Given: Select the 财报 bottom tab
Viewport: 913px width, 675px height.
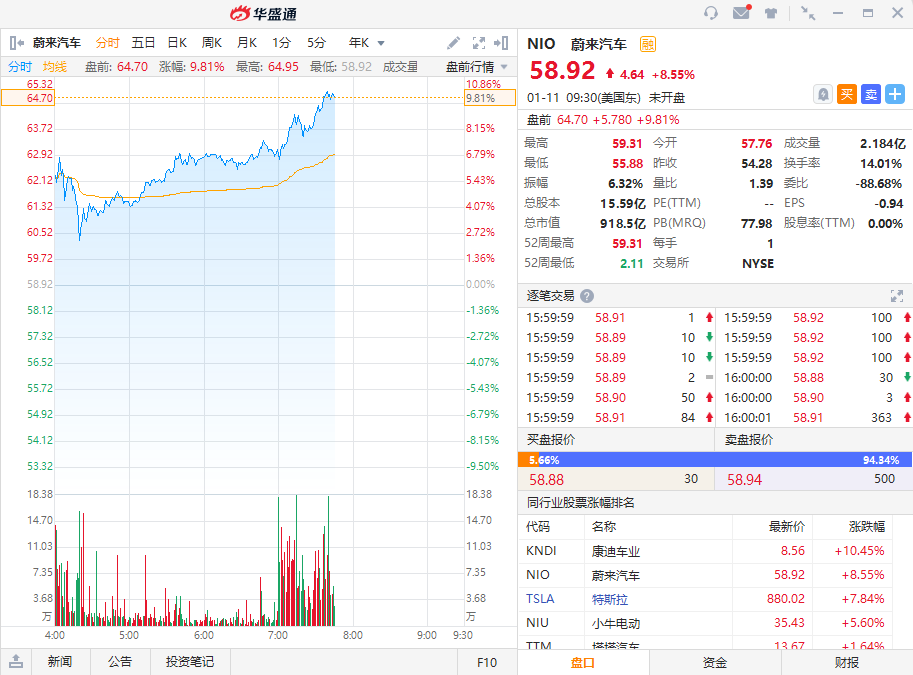Looking at the screenshot, I should click(847, 662).
